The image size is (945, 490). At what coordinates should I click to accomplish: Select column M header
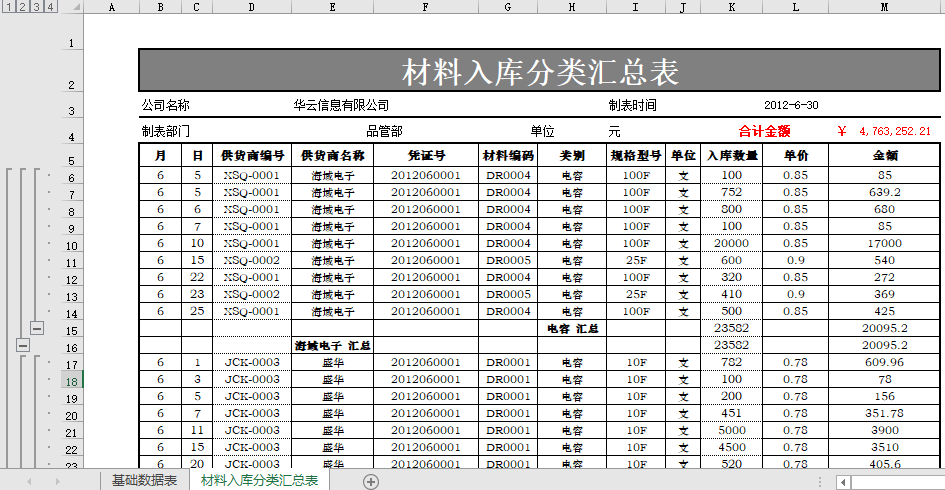point(884,7)
